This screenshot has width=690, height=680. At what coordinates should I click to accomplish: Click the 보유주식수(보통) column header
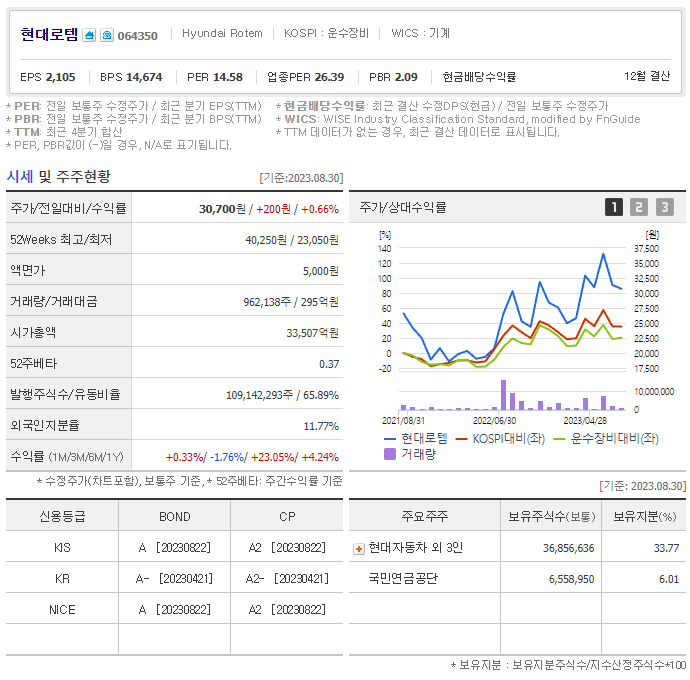click(x=551, y=516)
